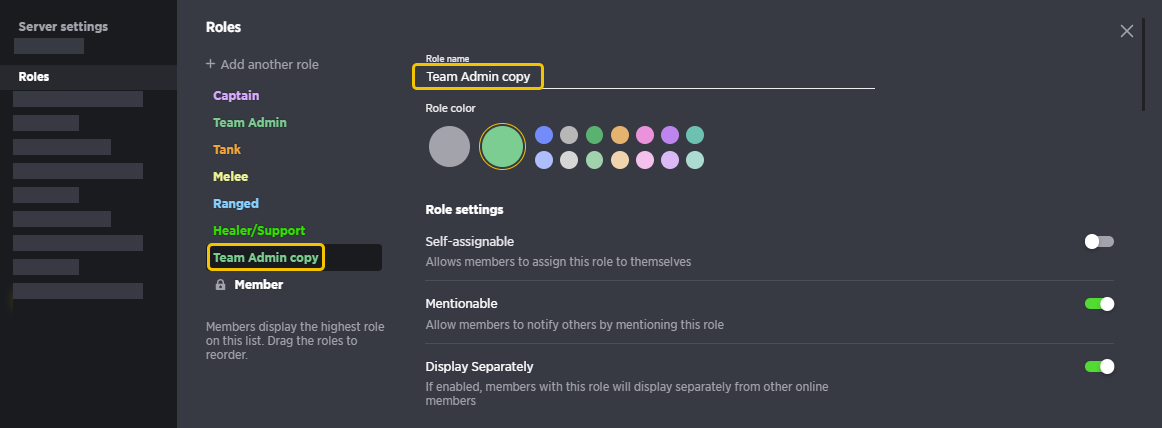Open the Healer/Support role
Screen dimensions: 1162x428
click(259, 230)
